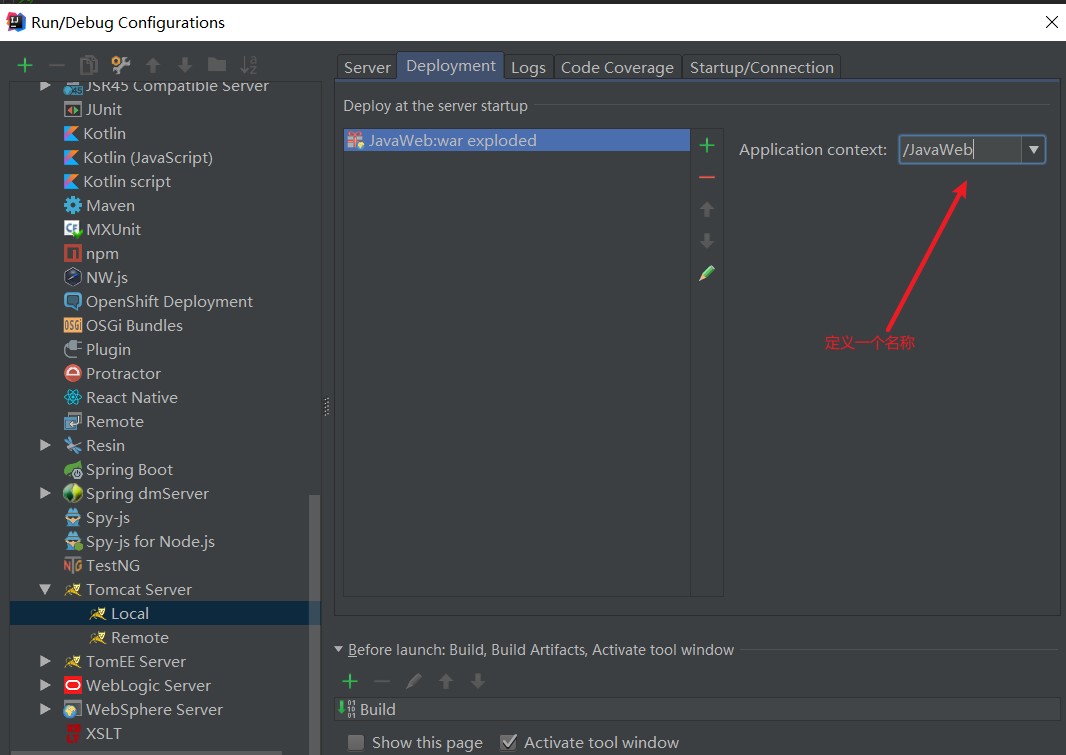Select the Deployment tab
The width and height of the screenshot is (1066, 755).
point(451,66)
